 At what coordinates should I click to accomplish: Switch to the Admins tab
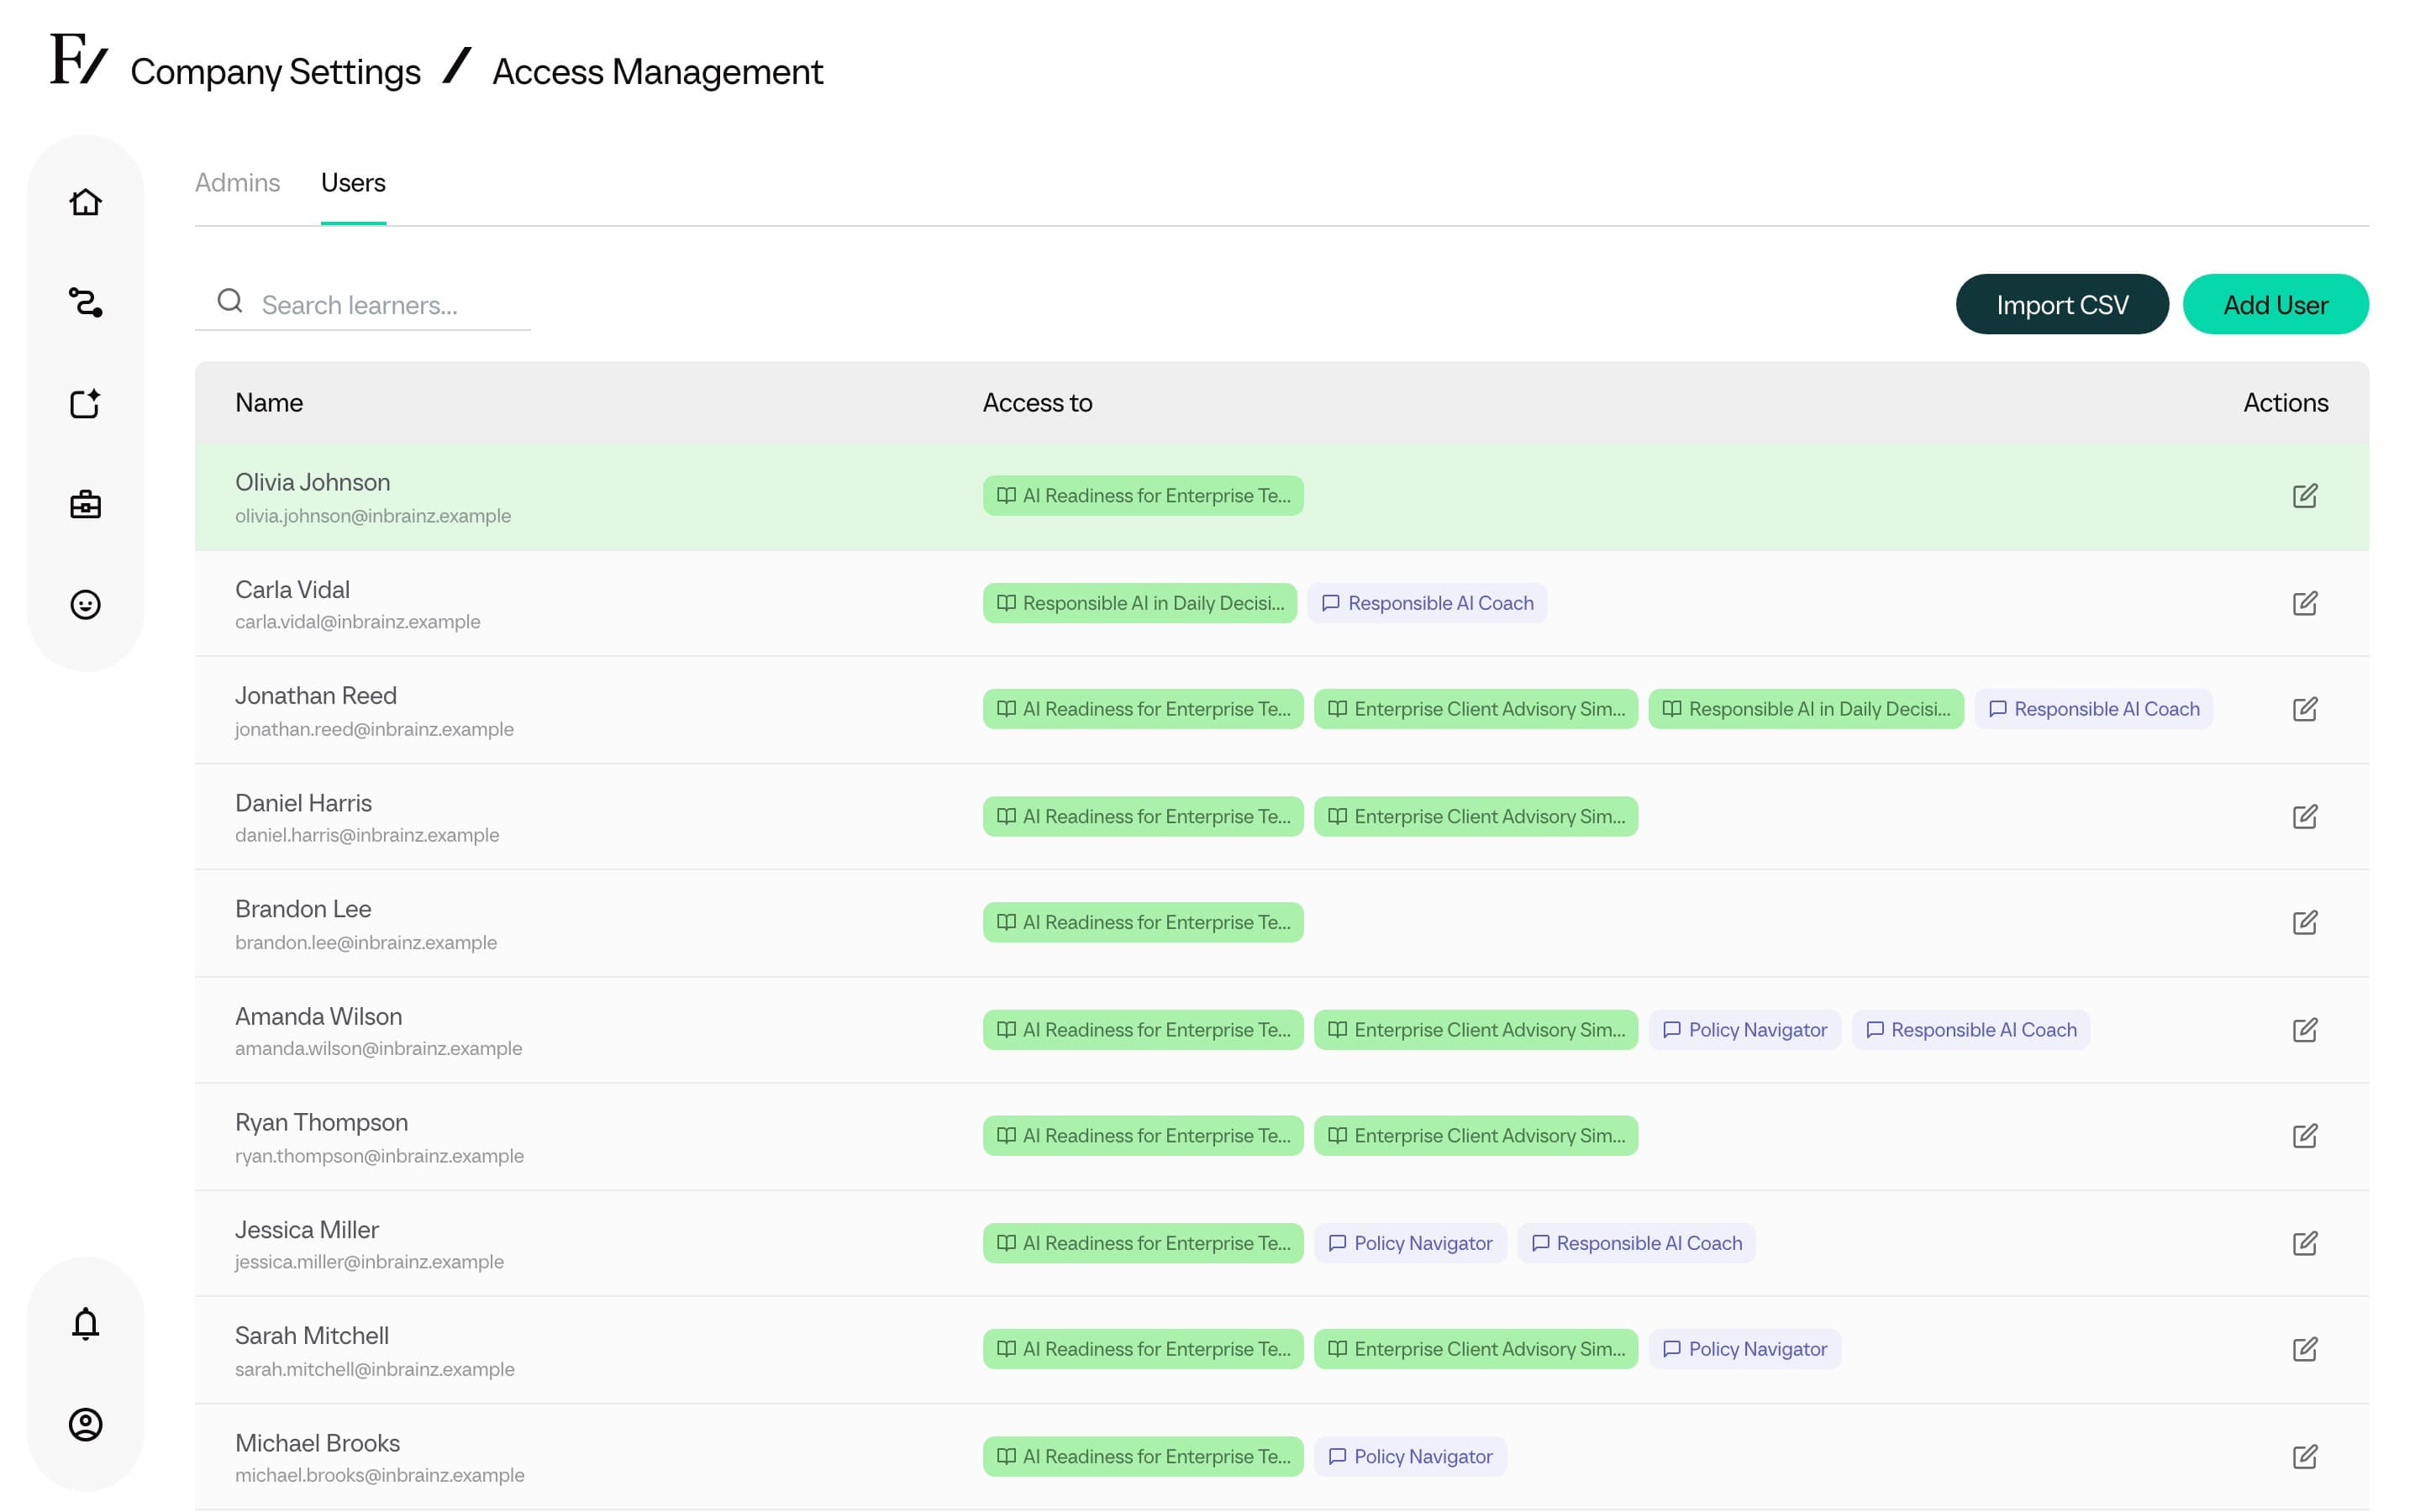237,183
